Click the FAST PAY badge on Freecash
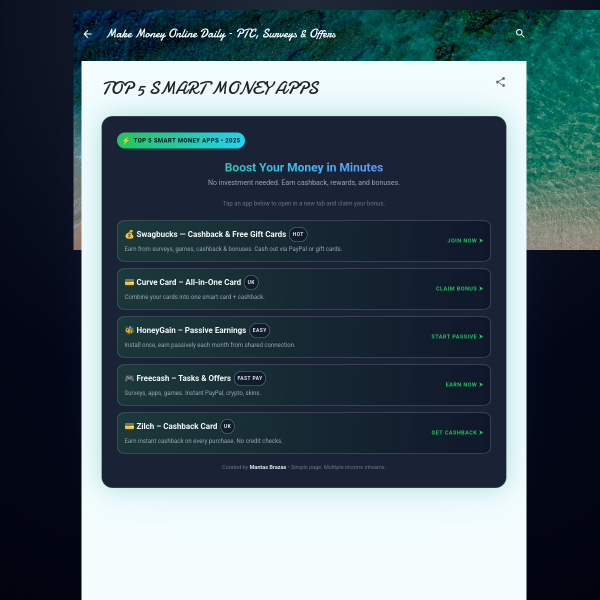Image resolution: width=600 pixels, height=600 pixels. point(249,378)
